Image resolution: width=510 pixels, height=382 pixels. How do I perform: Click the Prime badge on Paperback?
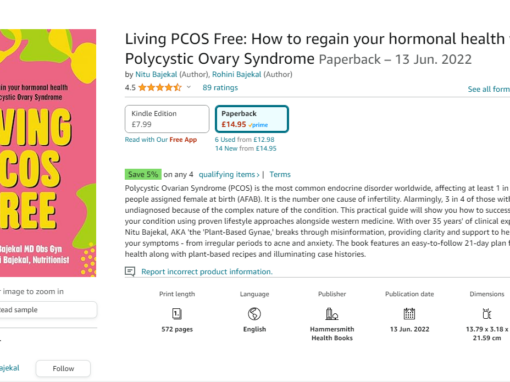click(x=258, y=125)
